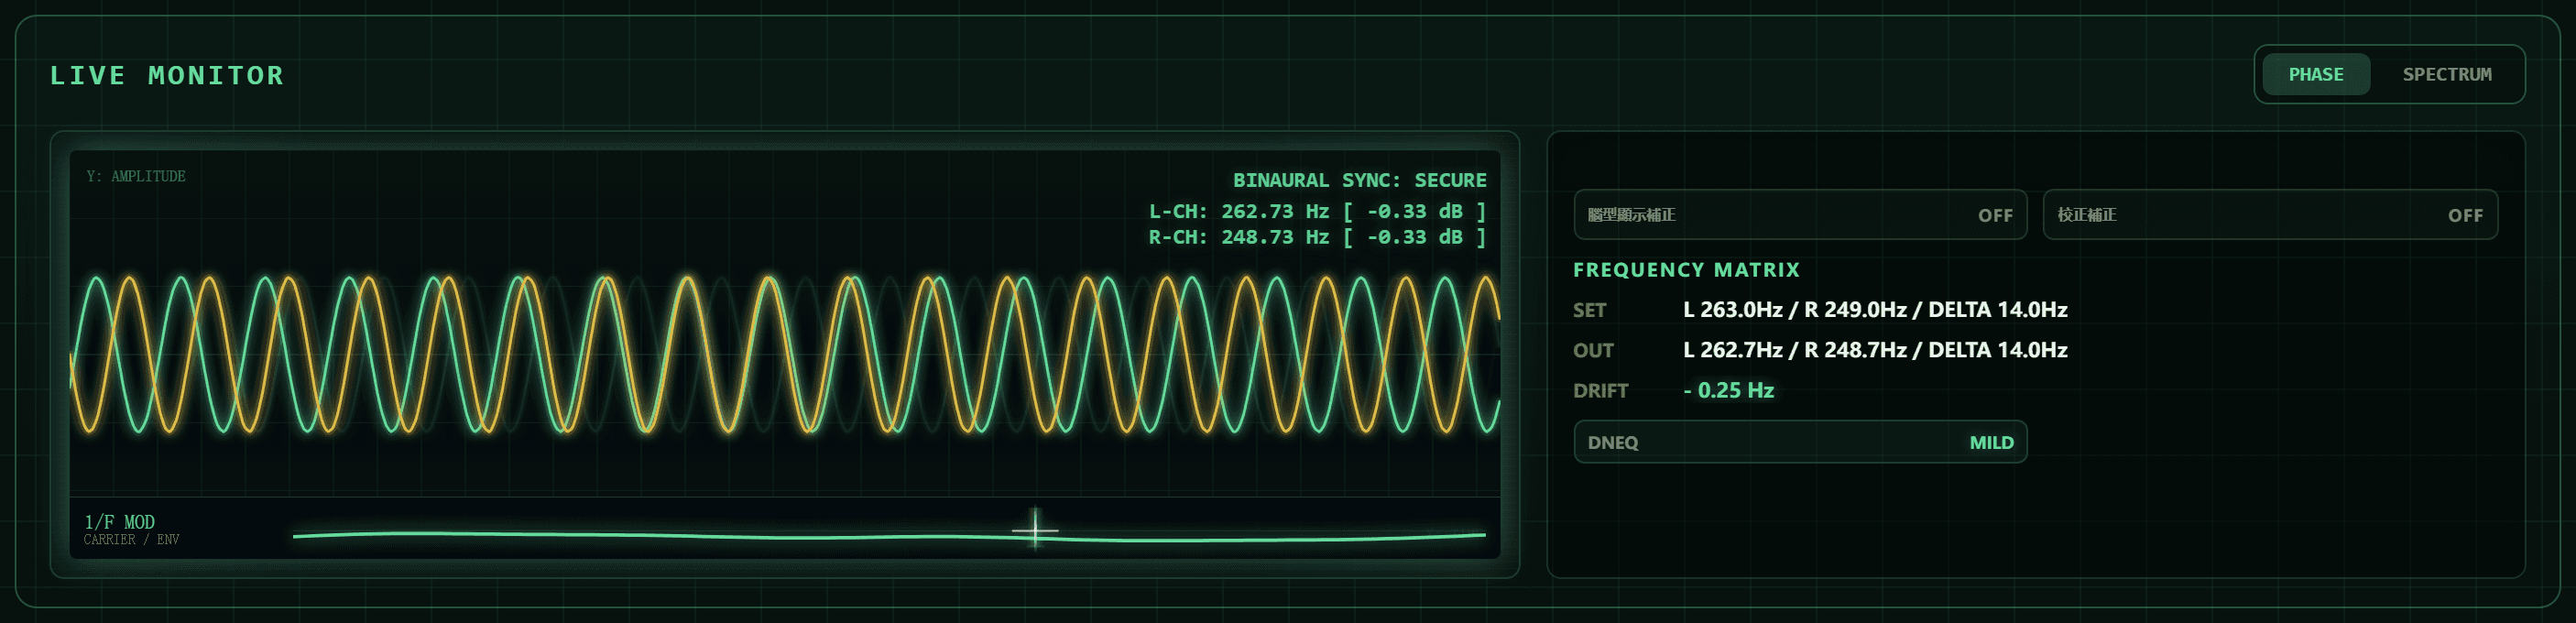Click the 1/F MOD label
The height and width of the screenshot is (623, 2576).
coord(119,521)
